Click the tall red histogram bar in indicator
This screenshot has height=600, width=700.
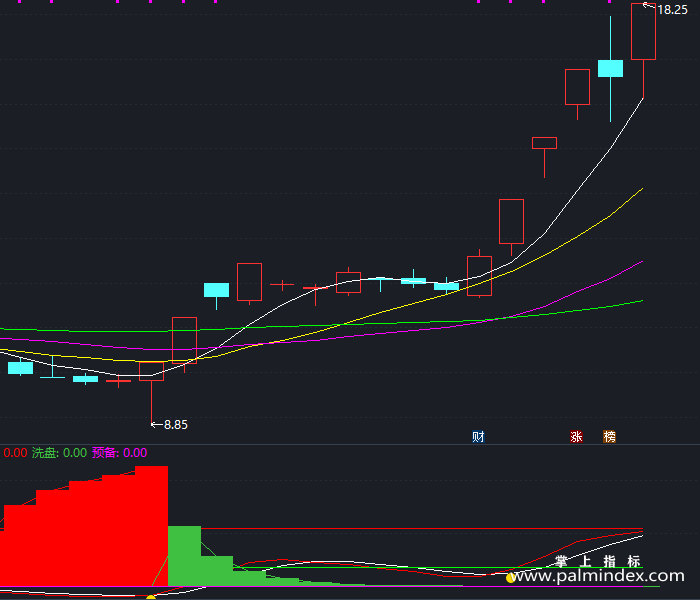pos(151,526)
